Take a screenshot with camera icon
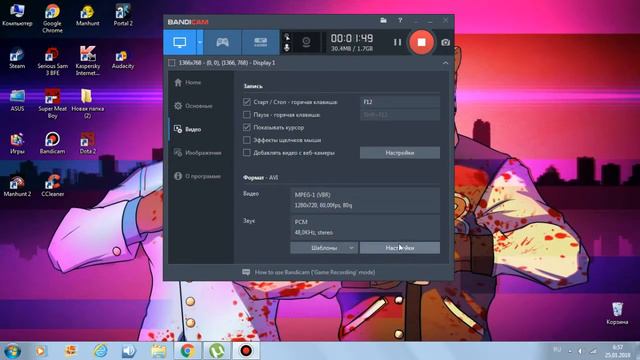The height and width of the screenshot is (360, 640). (x=445, y=42)
